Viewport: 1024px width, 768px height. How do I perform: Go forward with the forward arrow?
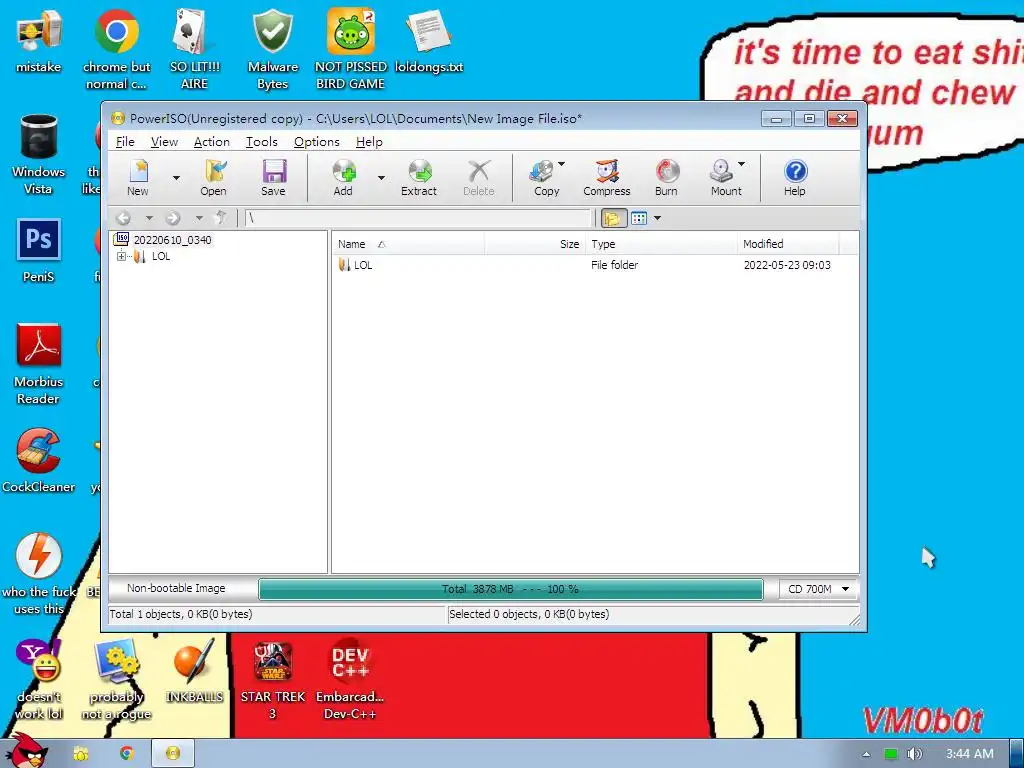(173, 218)
